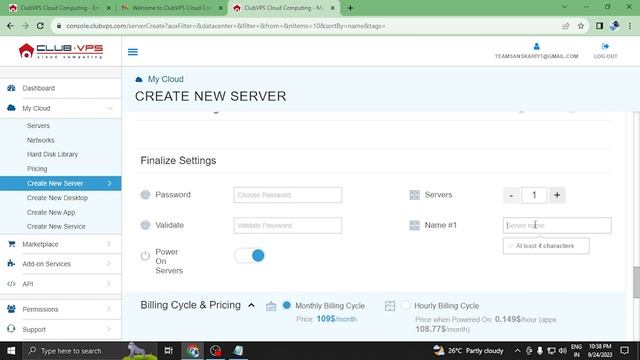This screenshot has width=640, height=360.
Task: Click the Validate Password field
Action: click(287, 225)
